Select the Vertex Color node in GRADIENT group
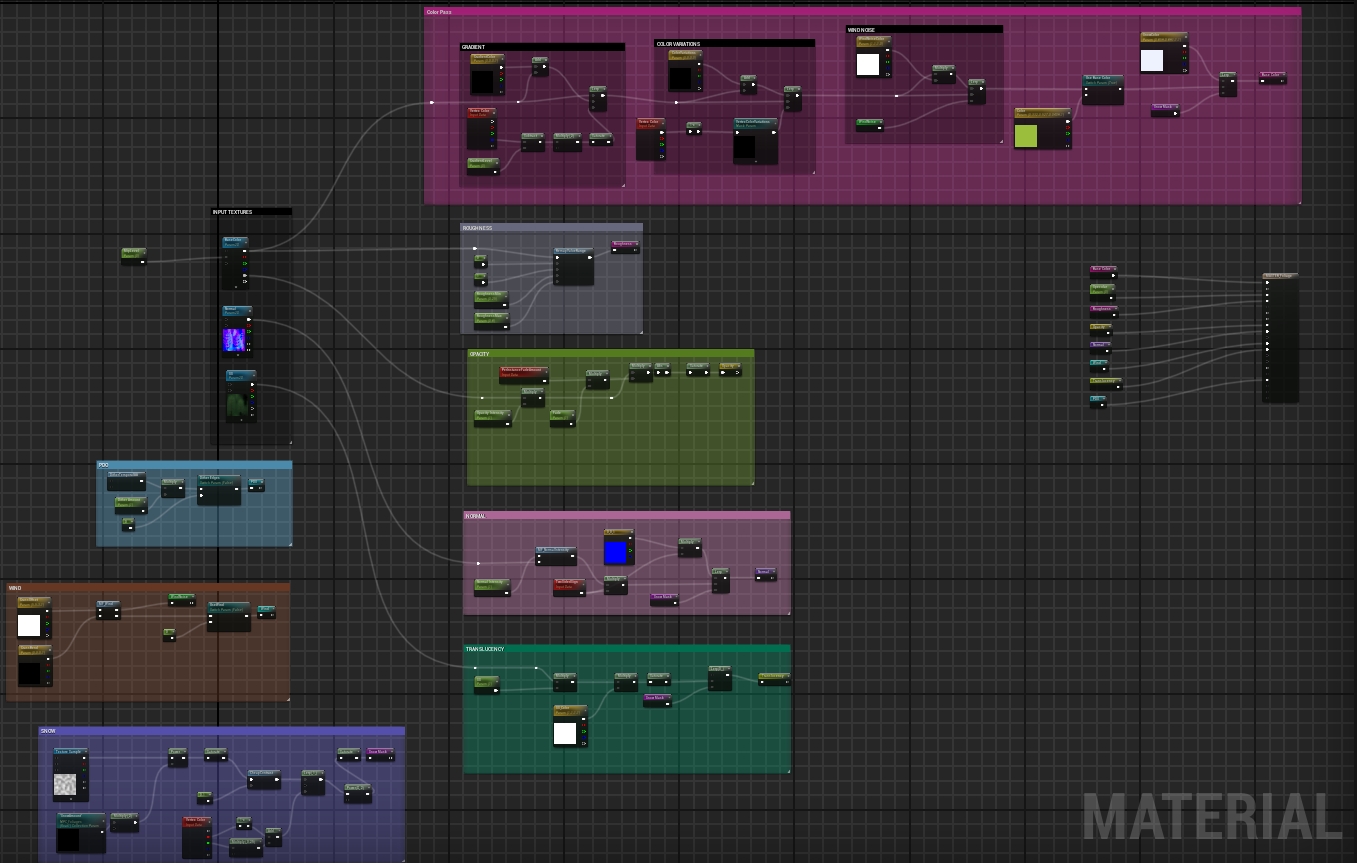Screen dimensions: 1357x863 (x=481, y=128)
